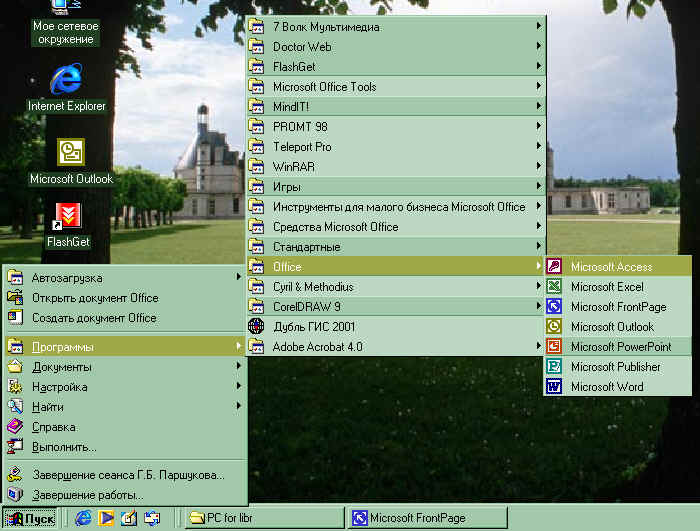Click the Microsoft PowerPoint icon in submenu
The image size is (700, 531).
click(x=554, y=346)
